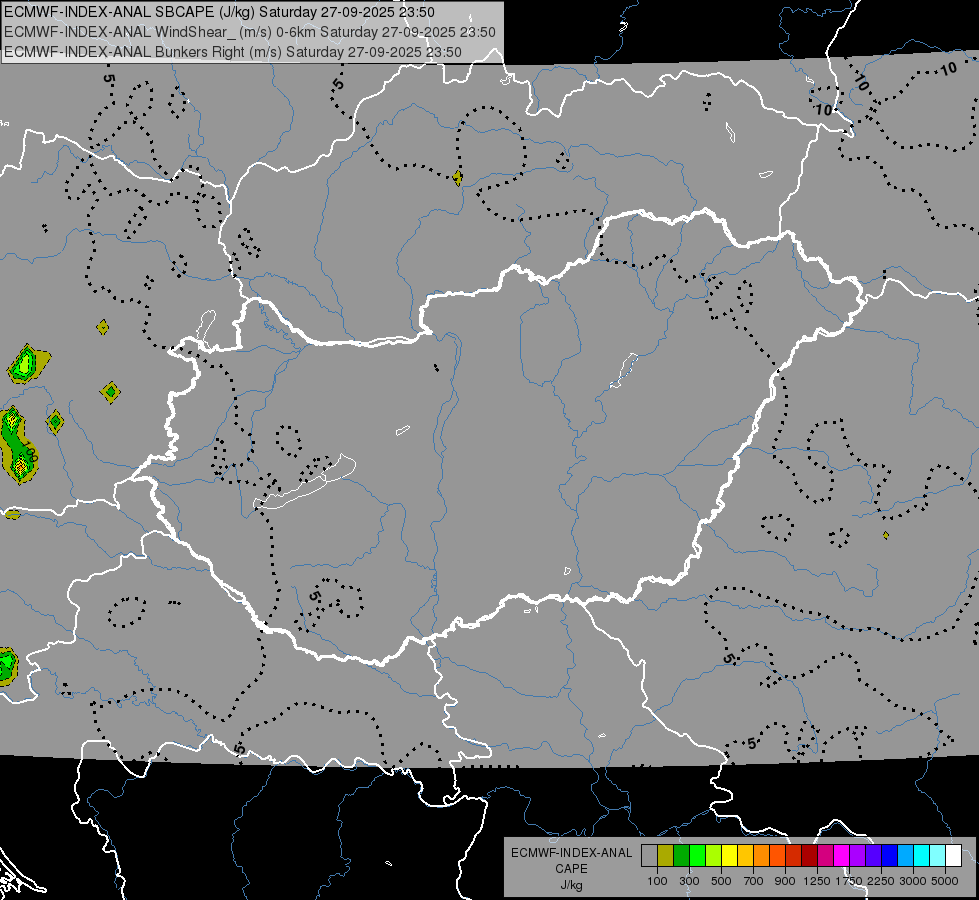Click the WindShear_ (m/s) 0-6km title line
This screenshot has width=979, height=900.
tap(250, 32)
